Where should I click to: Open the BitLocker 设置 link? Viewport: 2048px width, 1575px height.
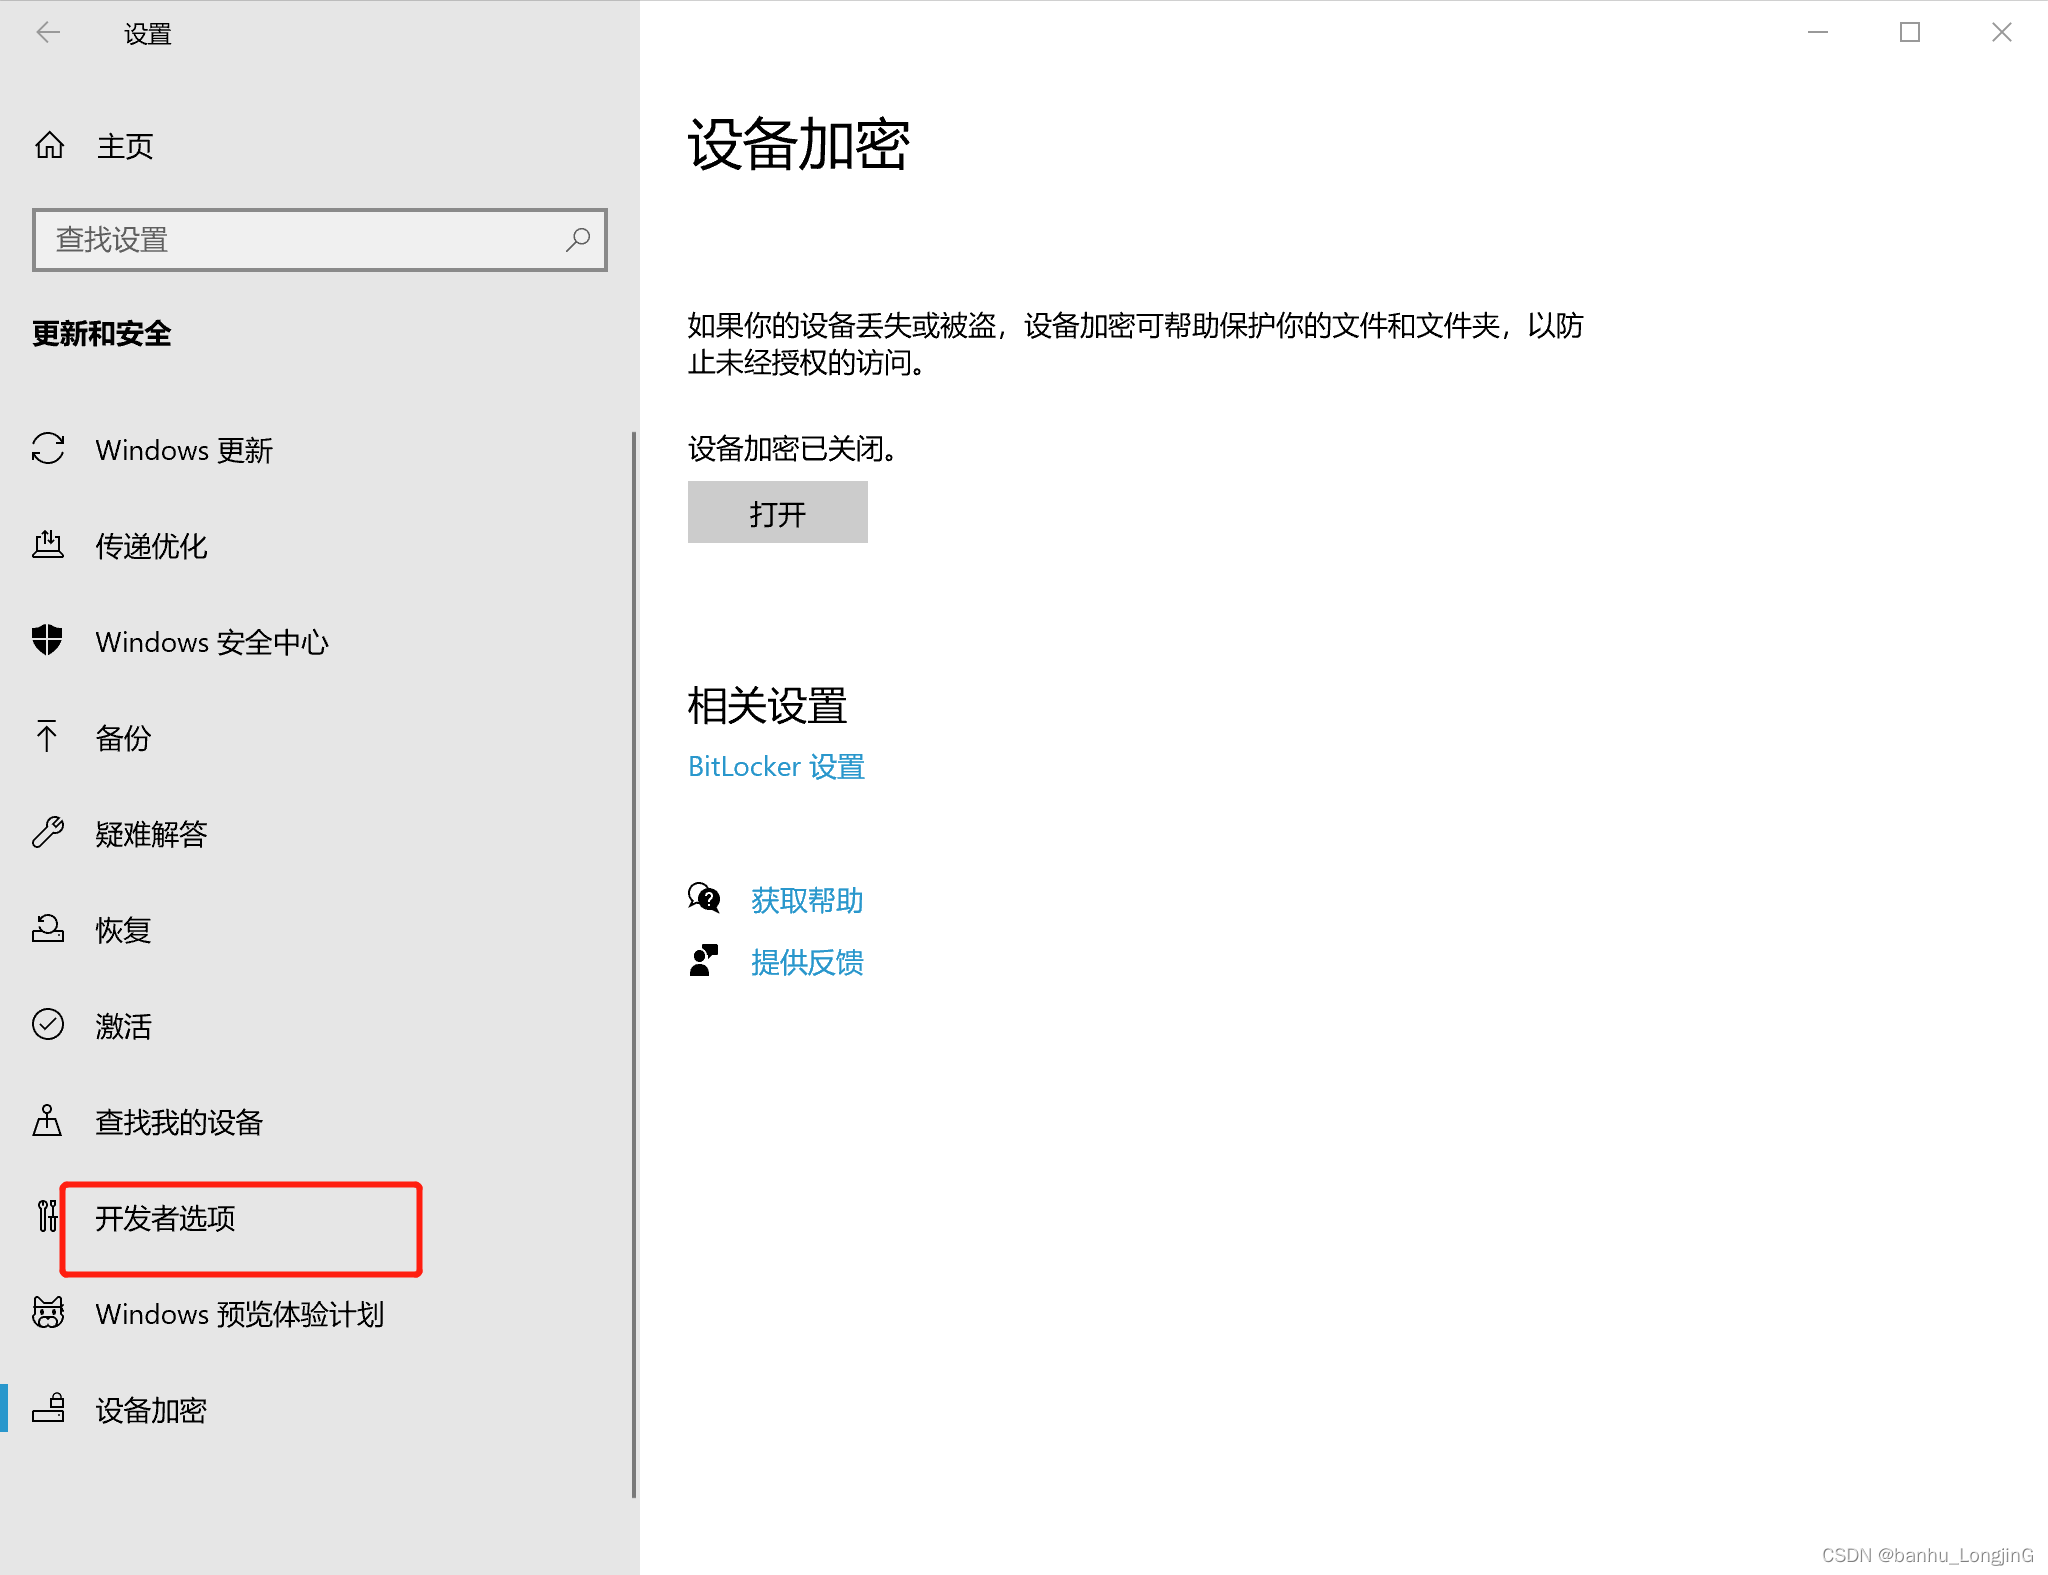[x=776, y=767]
